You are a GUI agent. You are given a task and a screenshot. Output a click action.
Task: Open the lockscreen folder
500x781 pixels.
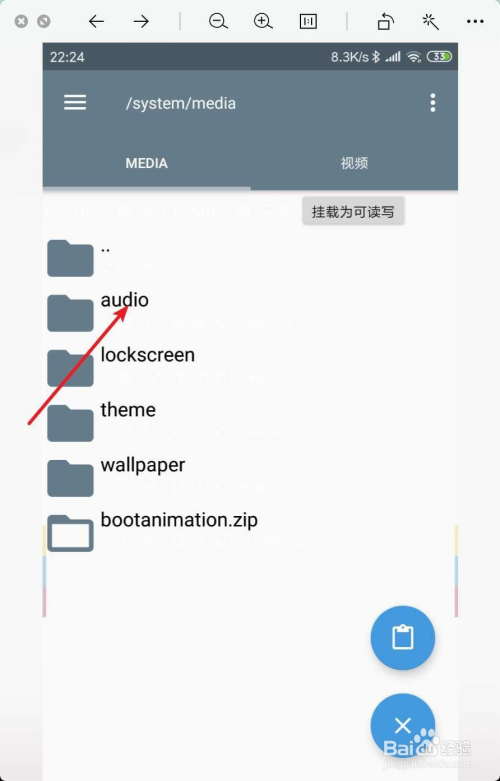coord(250,366)
